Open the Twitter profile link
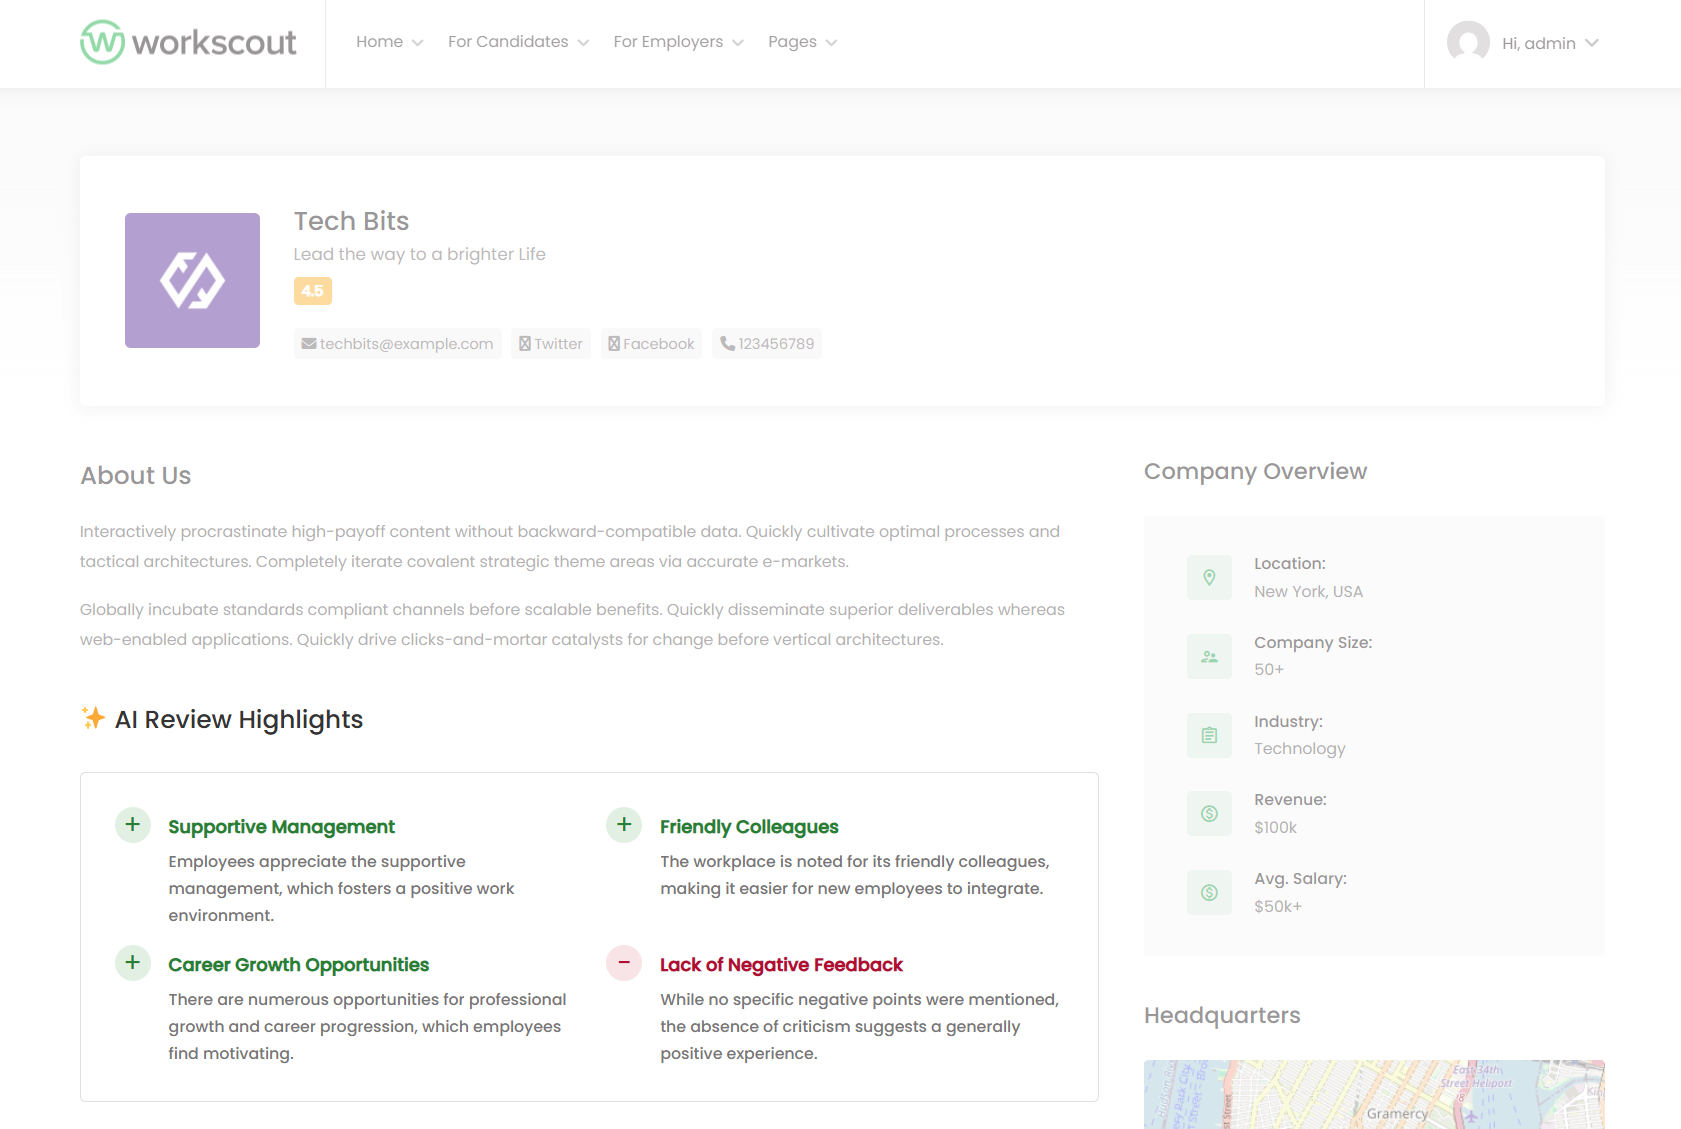Screen dimensions: 1681x1129 (551, 344)
